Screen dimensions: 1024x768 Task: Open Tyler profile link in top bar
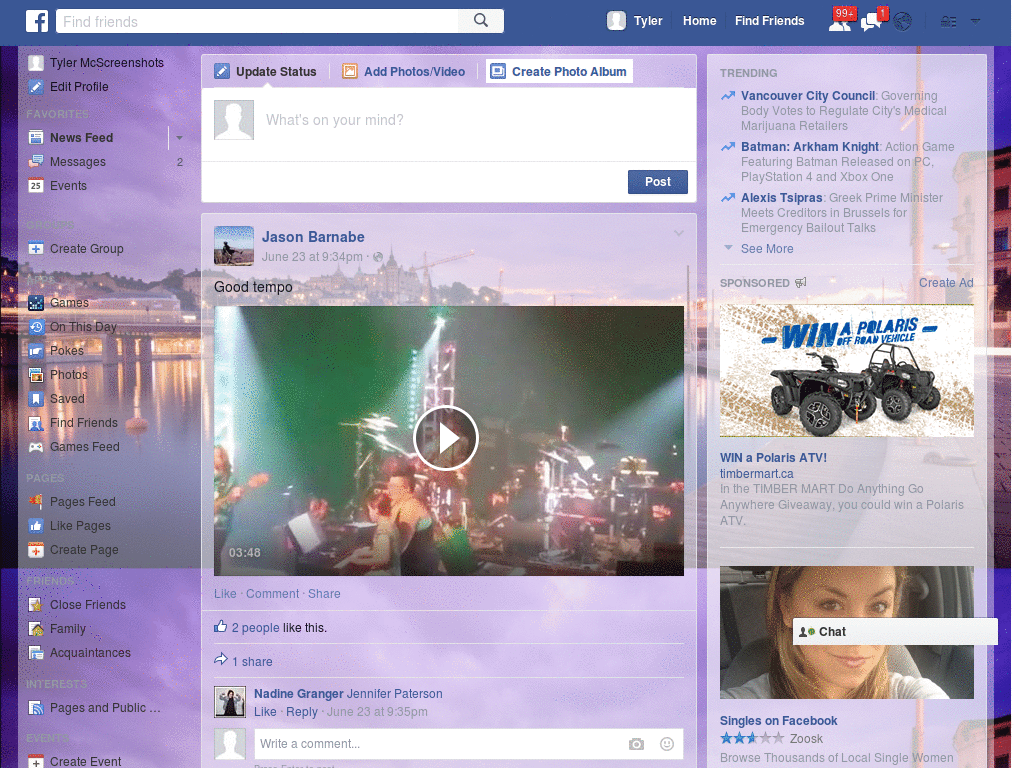click(x=648, y=21)
